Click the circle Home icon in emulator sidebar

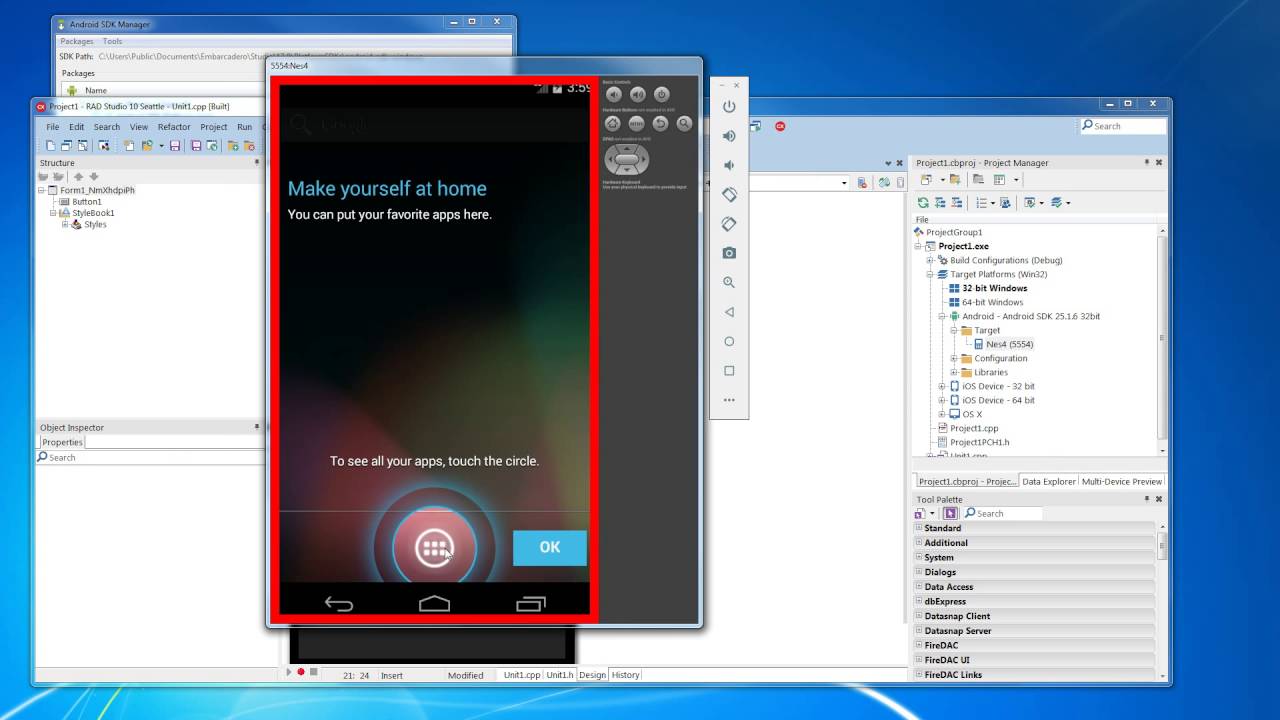[x=729, y=341]
